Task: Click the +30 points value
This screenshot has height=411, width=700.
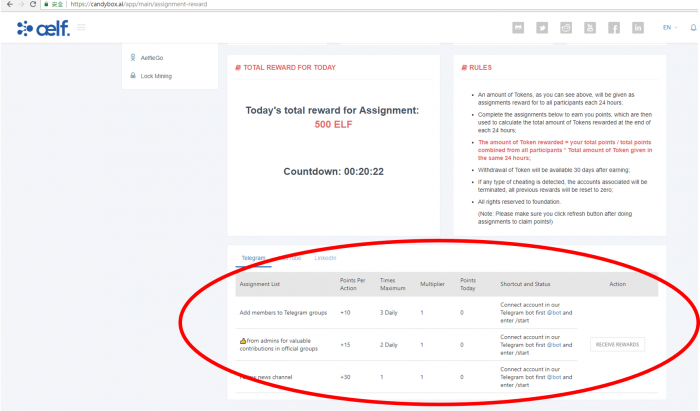Action: tap(345, 377)
